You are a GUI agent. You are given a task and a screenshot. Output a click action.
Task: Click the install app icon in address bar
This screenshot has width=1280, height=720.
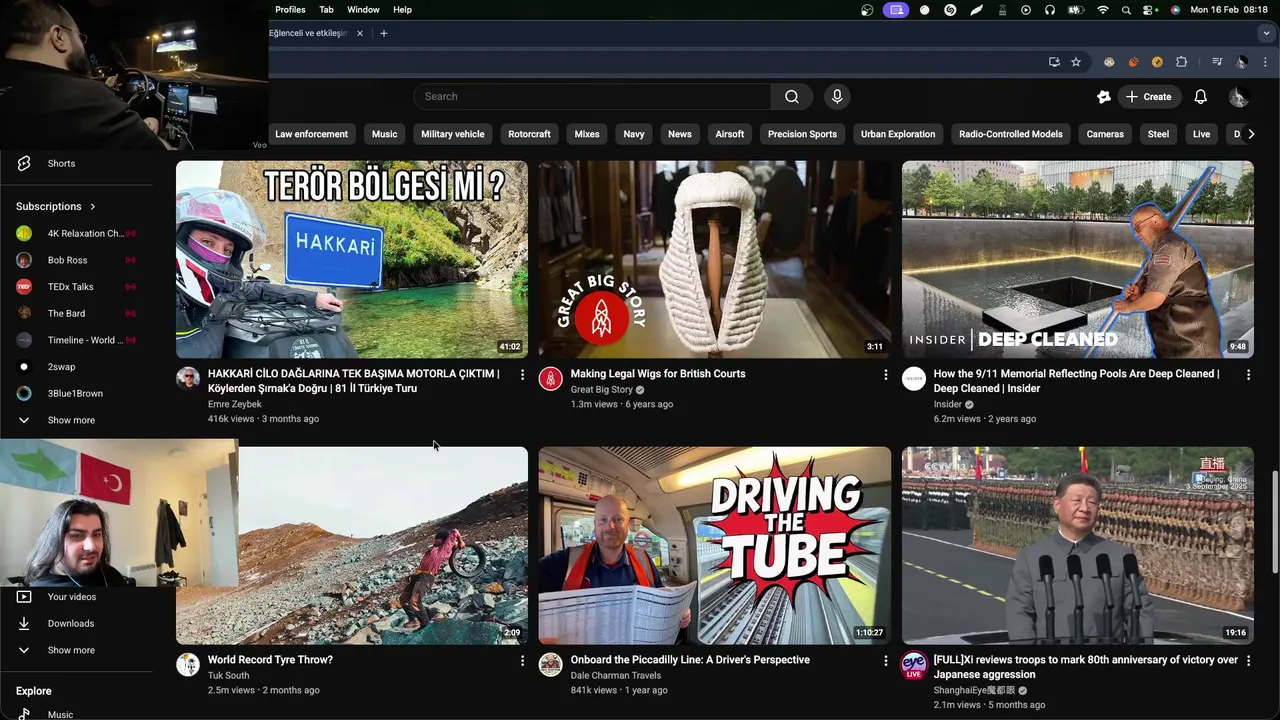(1054, 62)
